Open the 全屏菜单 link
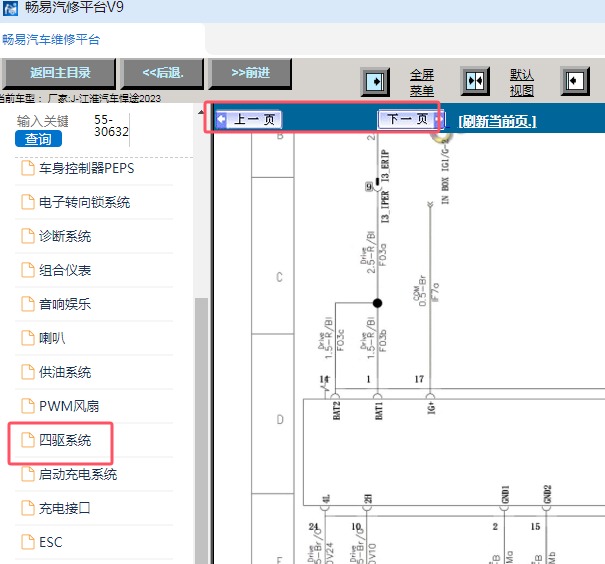This screenshot has width=605, height=564. (422, 83)
